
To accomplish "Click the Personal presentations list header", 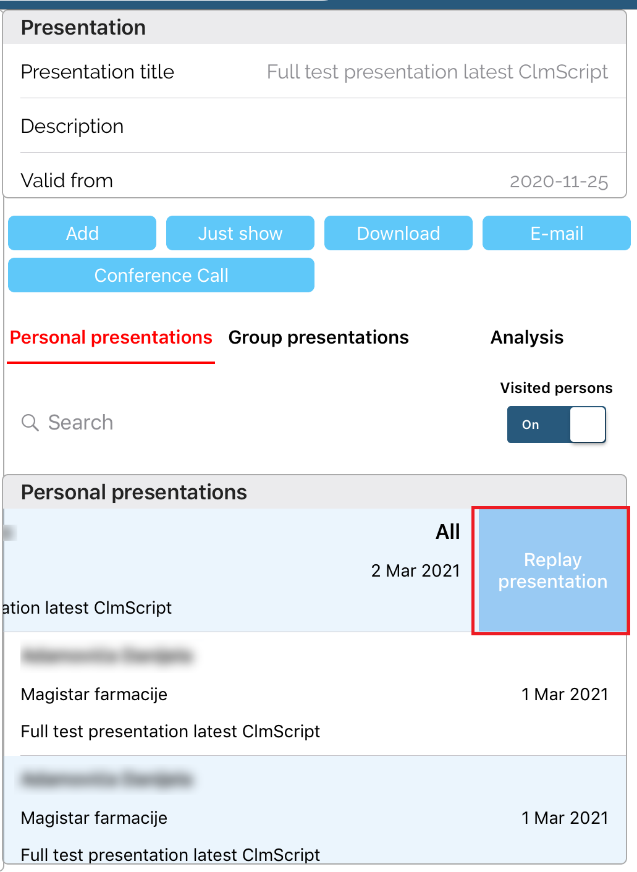I will pyautogui.click(x=318, y=492).
